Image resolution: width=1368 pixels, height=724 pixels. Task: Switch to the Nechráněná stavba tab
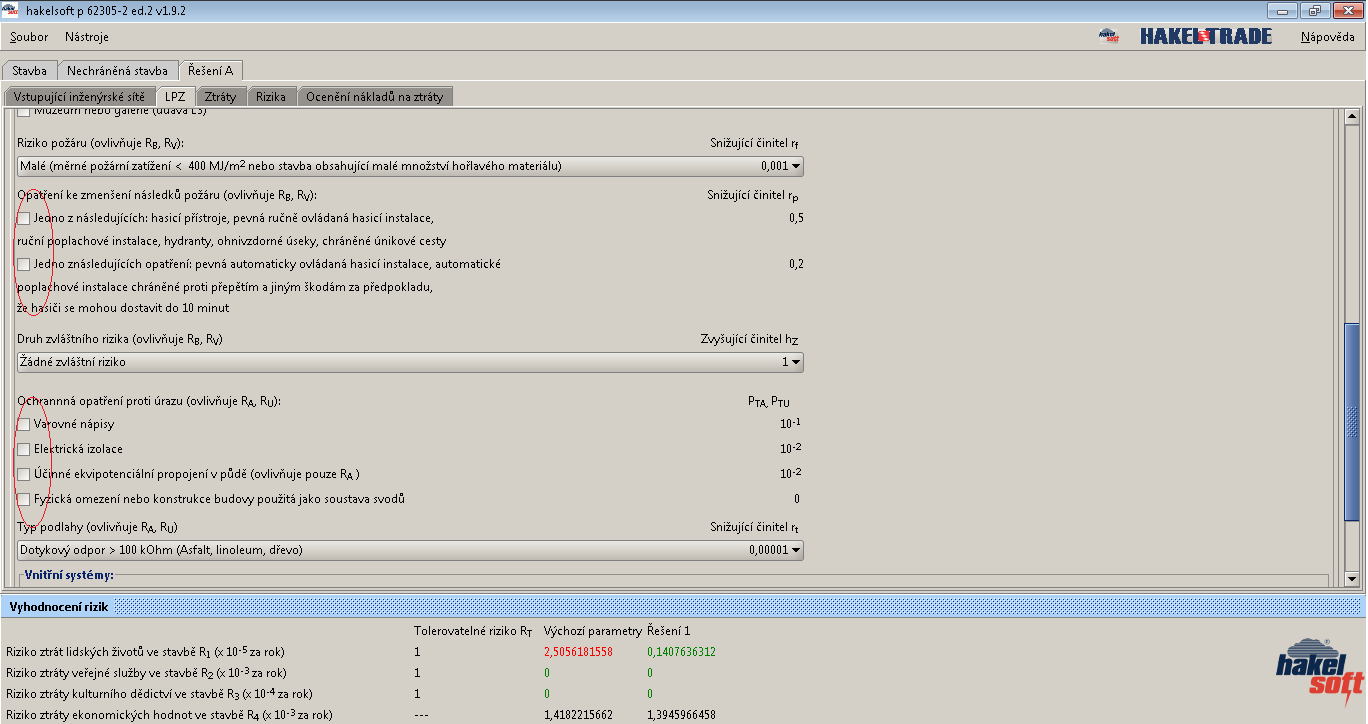pyautogui.click(x=117, y=71)
